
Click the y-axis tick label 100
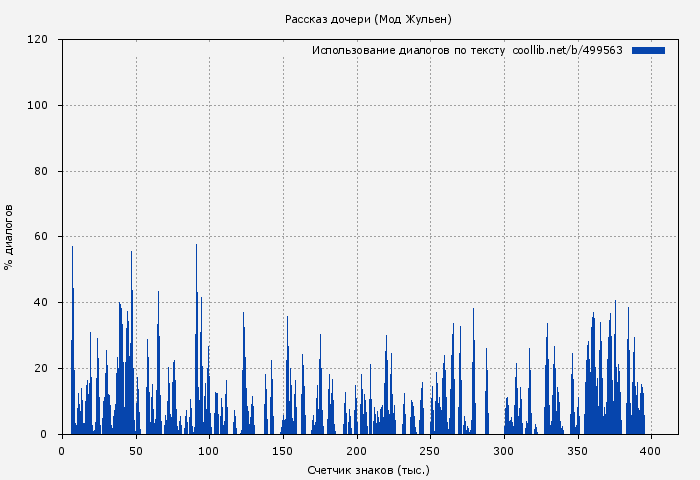click(39, 106)
